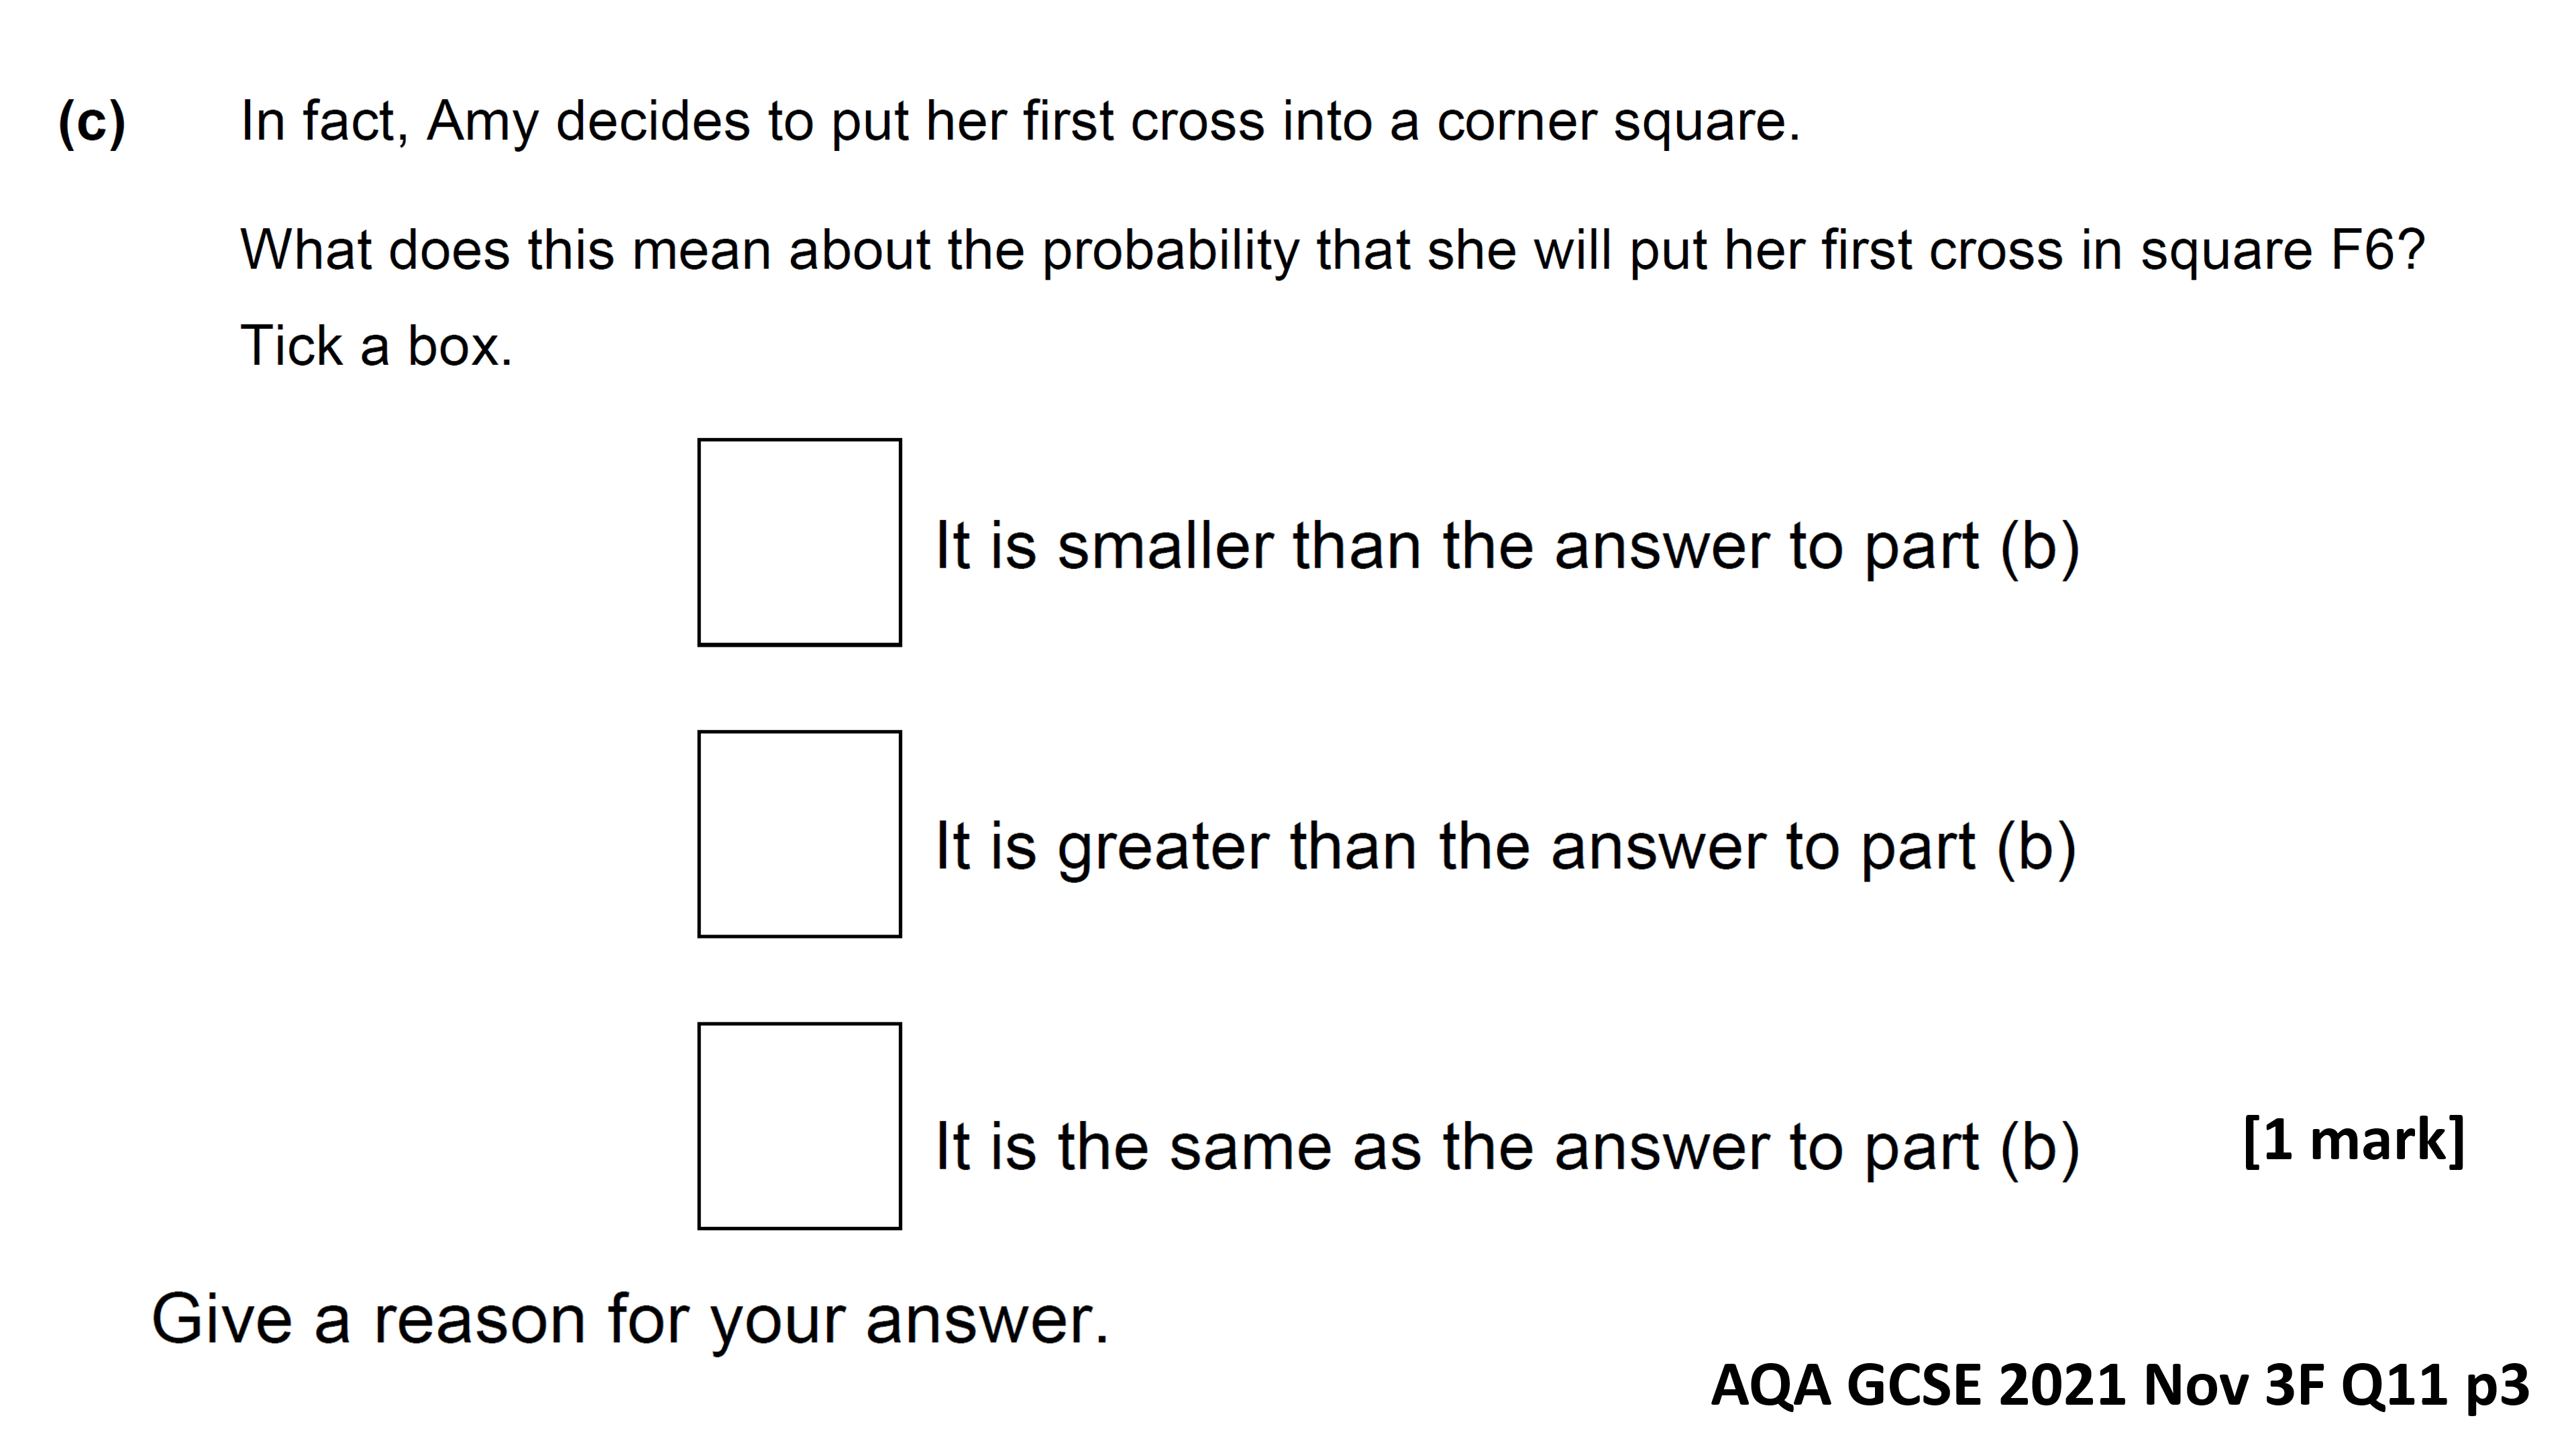Click the label 'It is greater than the answer'
This screenshot has height=1449, width=2576.
pyautogui.click(x=1505, y=848)
